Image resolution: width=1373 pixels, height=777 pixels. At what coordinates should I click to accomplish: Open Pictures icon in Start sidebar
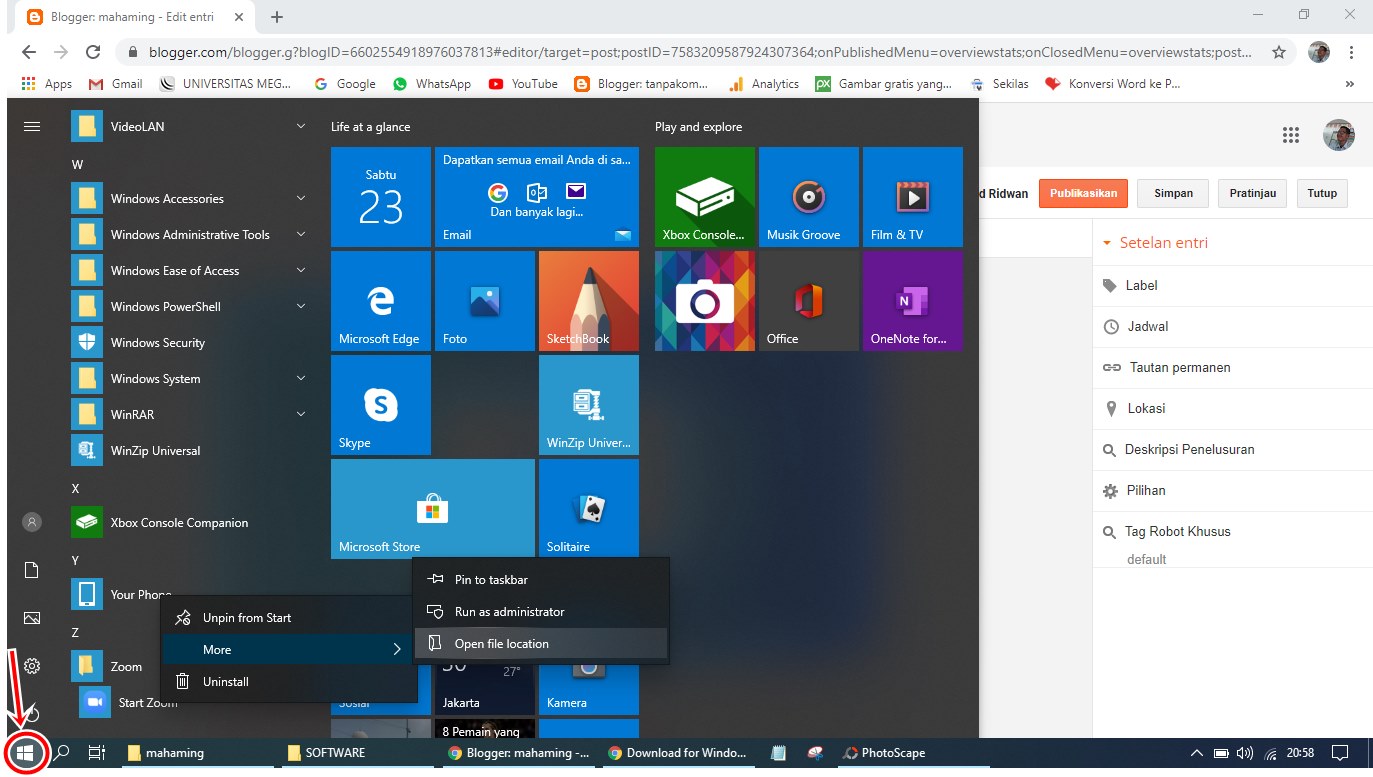32,618
